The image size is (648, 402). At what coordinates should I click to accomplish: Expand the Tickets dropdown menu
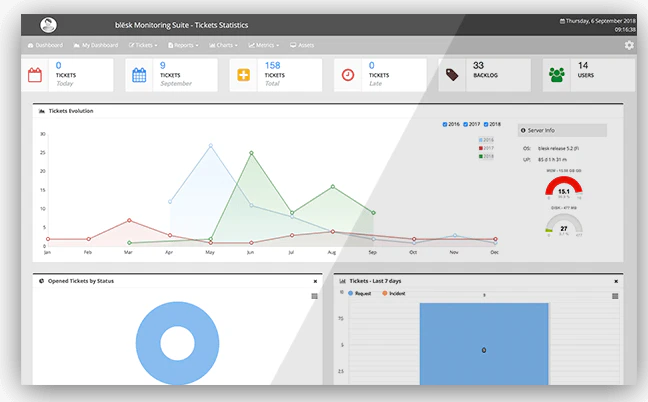coord(143,45)
